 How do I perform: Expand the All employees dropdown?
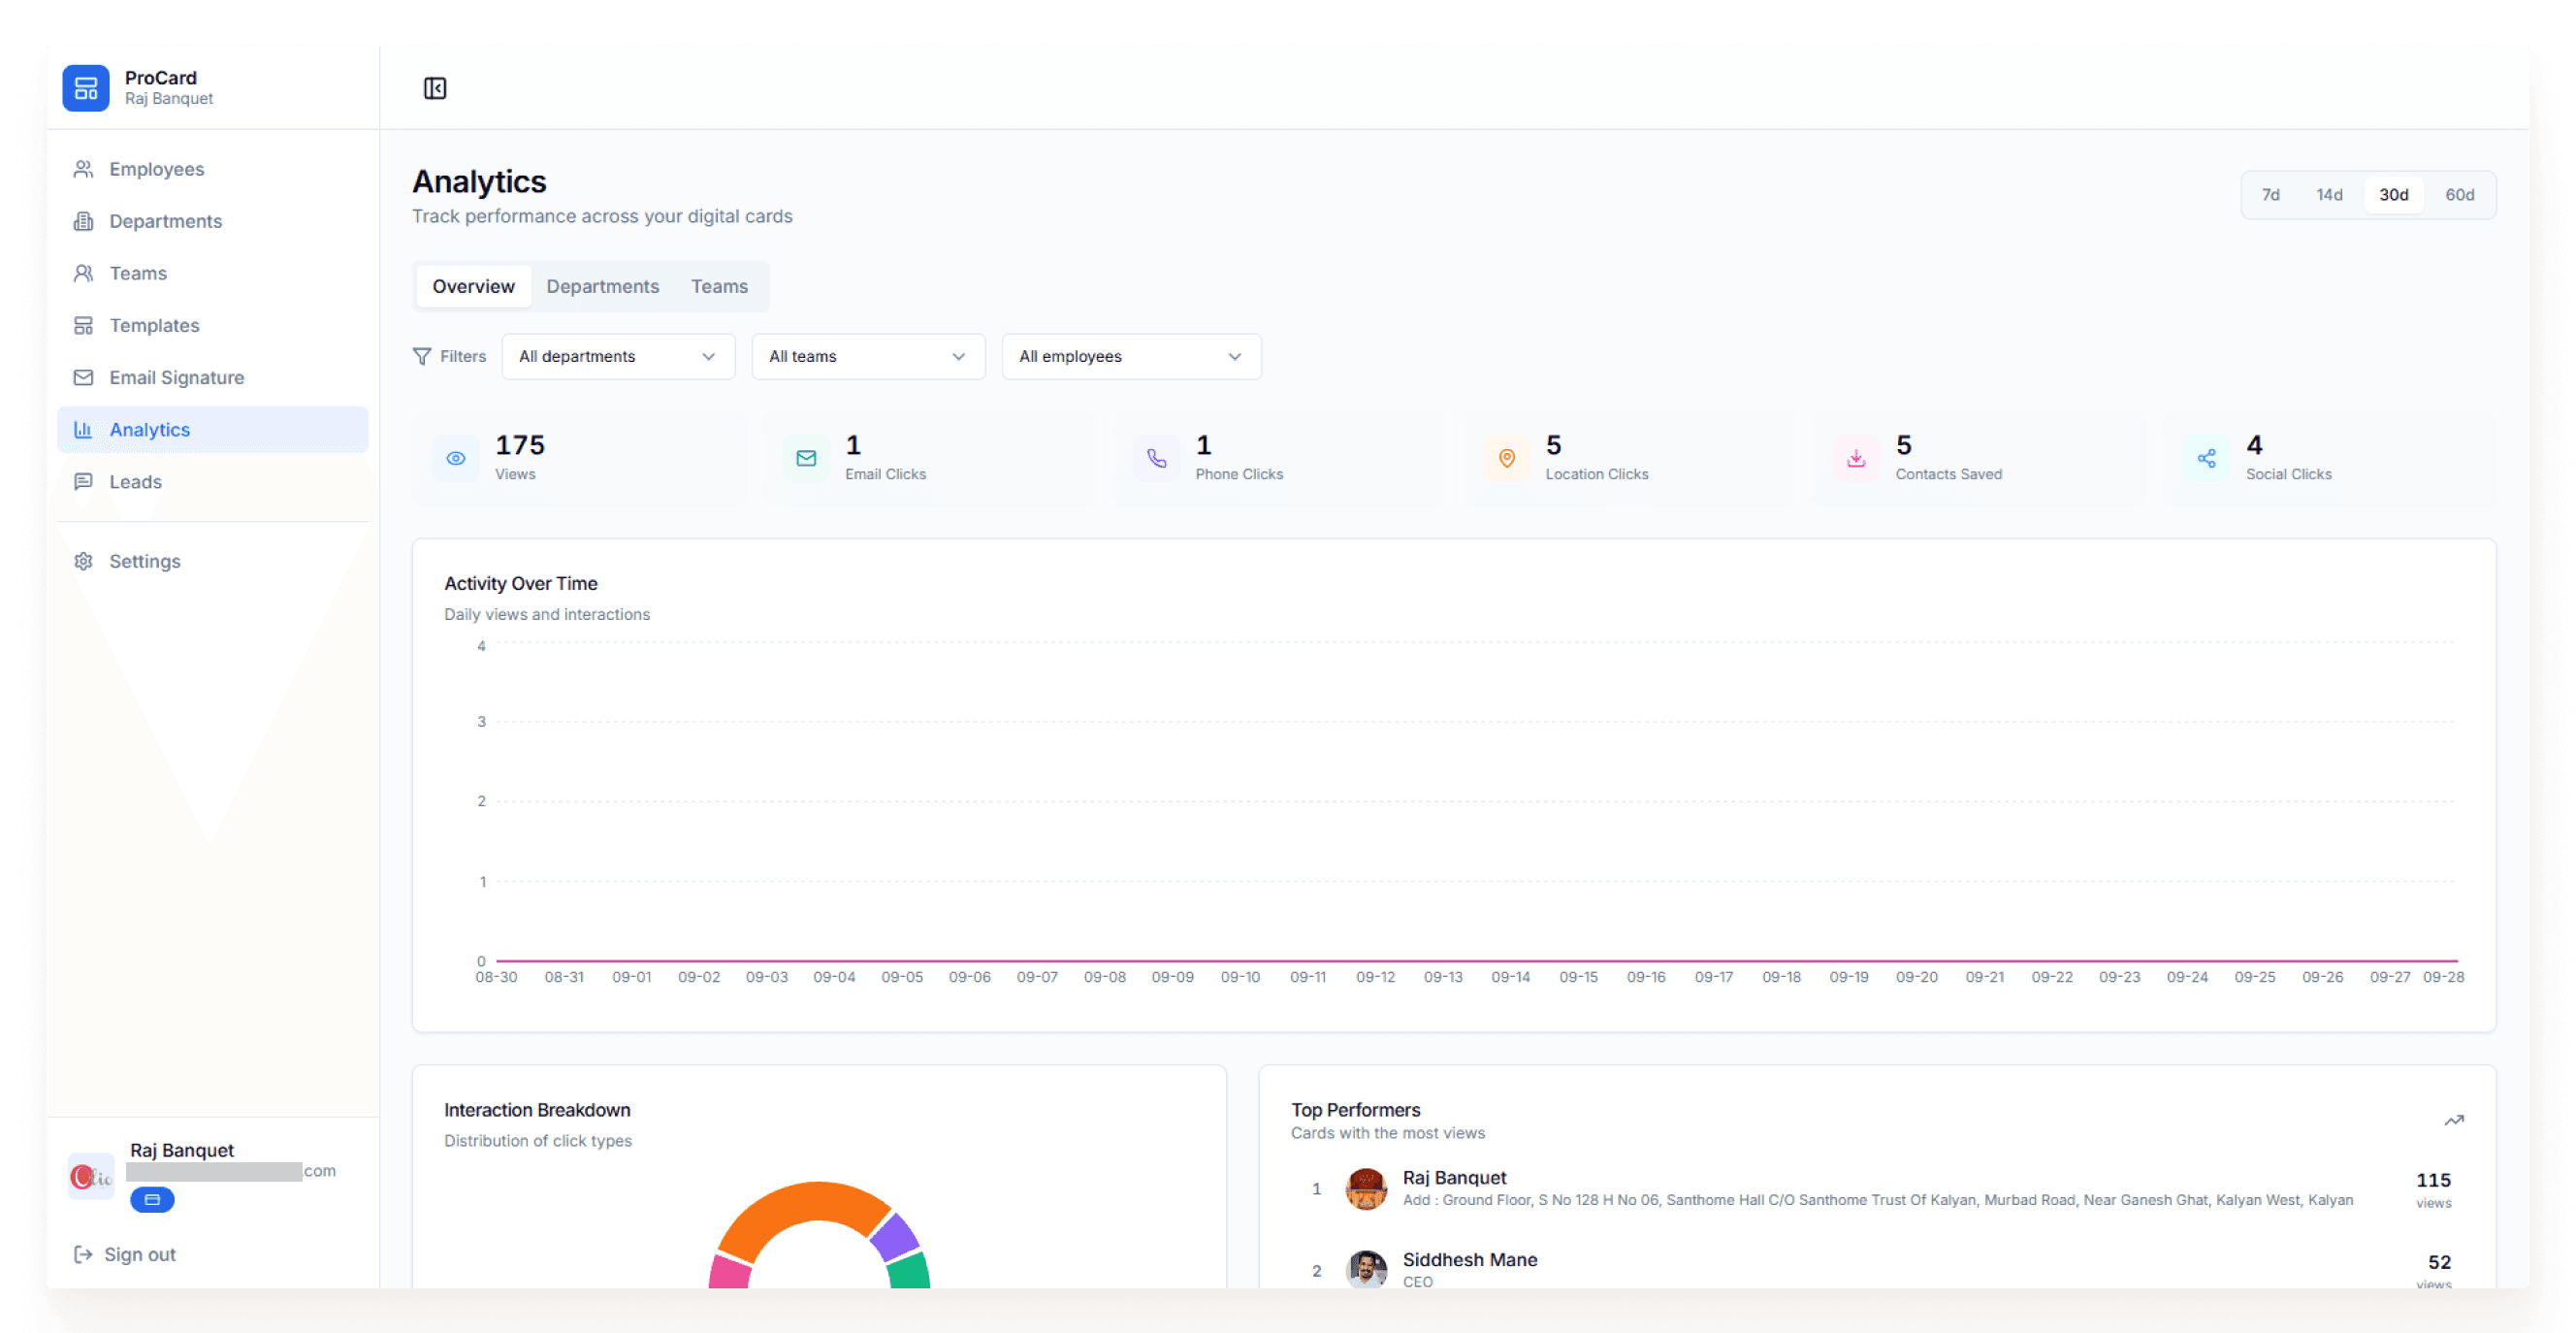1131,357
